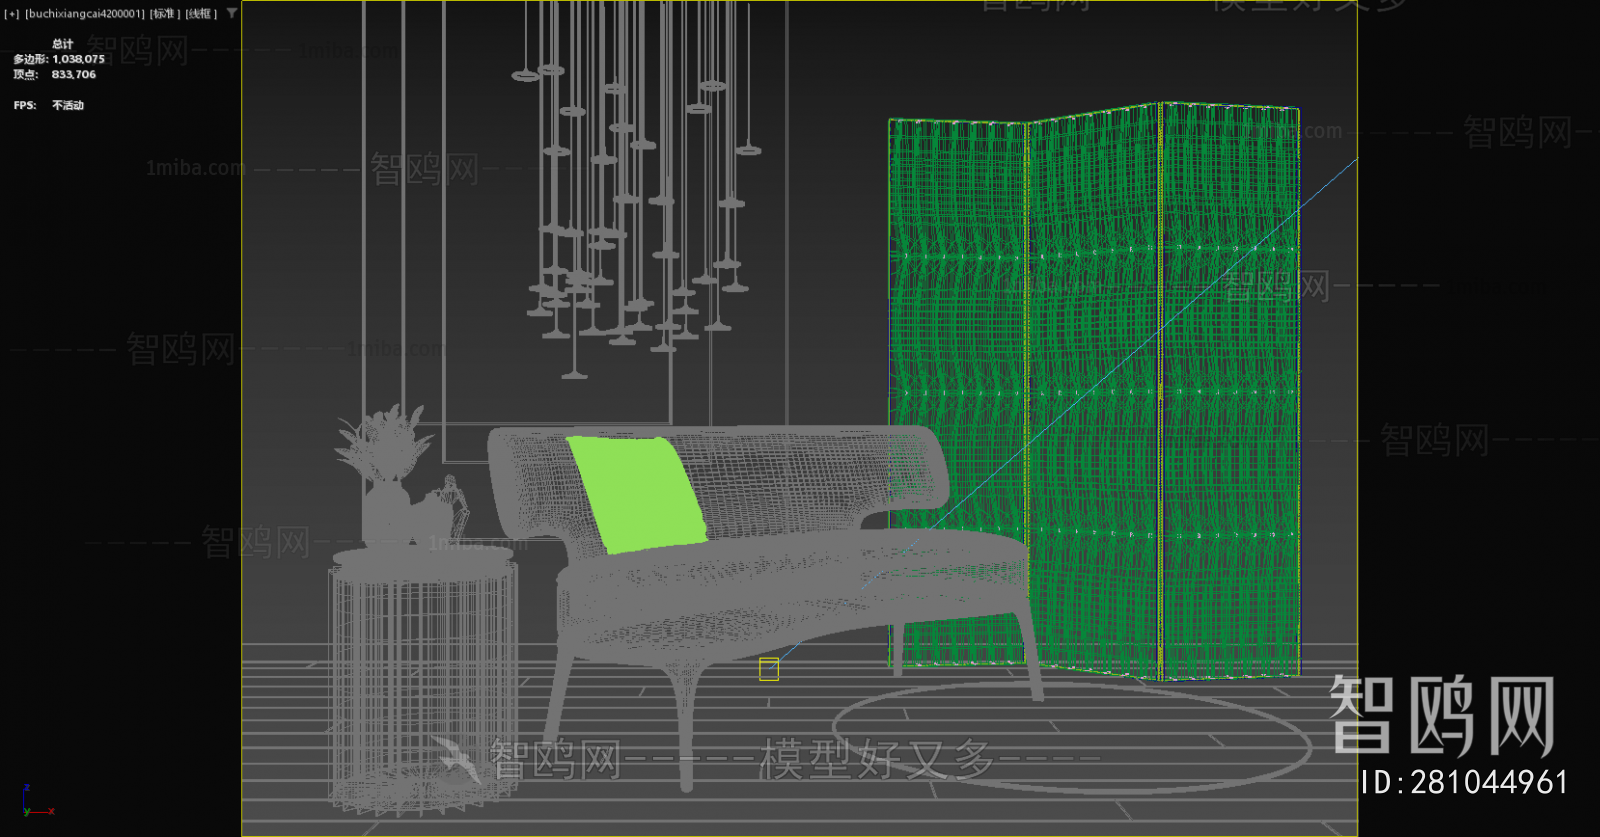
Task: Click the 顶点 vertex count statistic
Action: tap(55, 75)
